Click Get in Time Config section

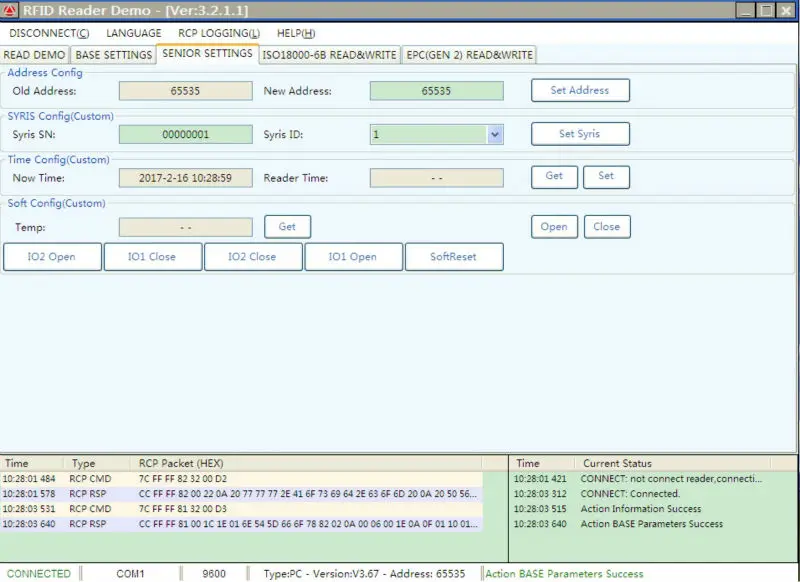(554, 176)
